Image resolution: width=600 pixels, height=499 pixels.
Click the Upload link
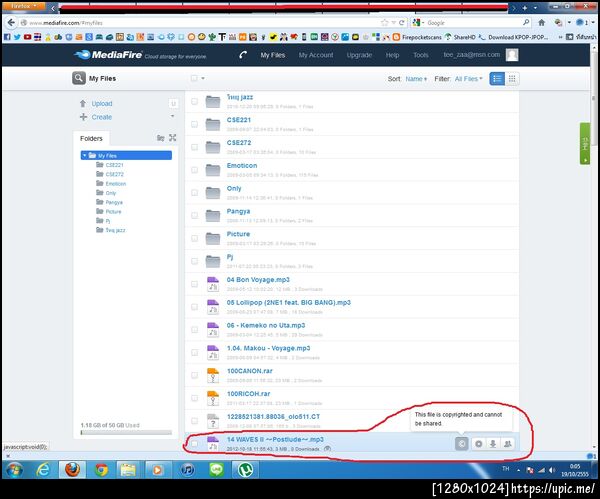pos(102,104)
